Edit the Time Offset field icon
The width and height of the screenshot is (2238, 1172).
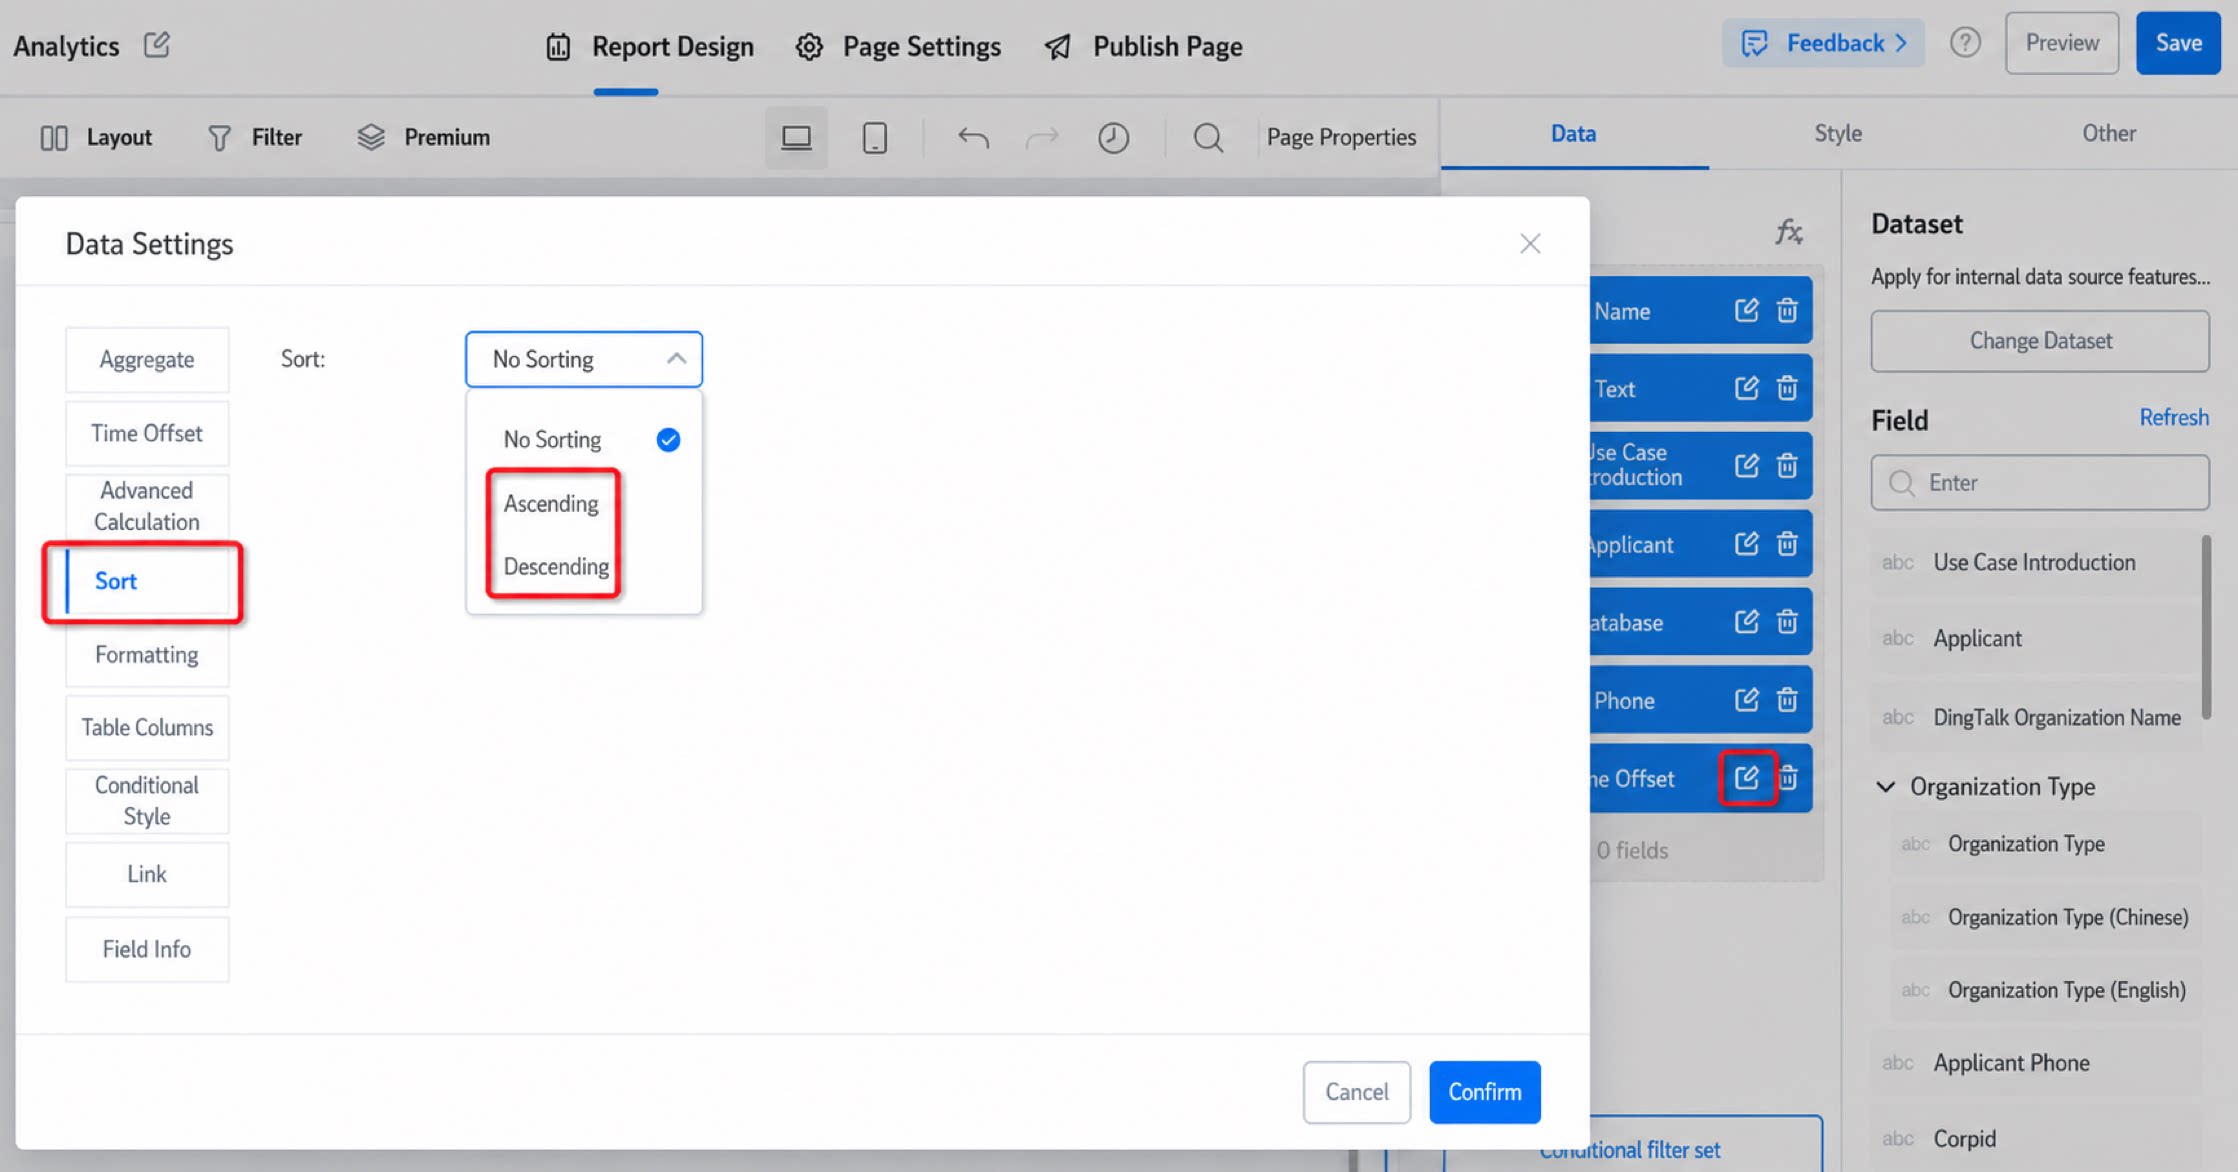(1747, 778)
